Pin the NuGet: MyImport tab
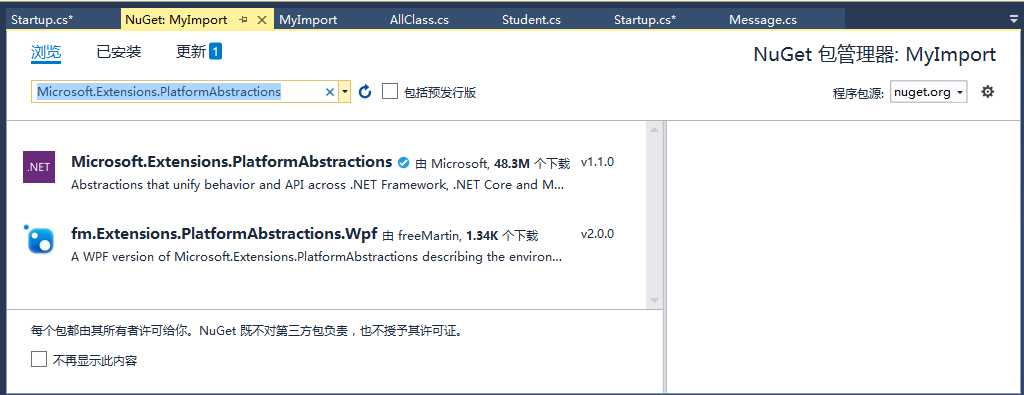Image resolution: width=1024 pixels, height=395 pixels. point(244,20)
